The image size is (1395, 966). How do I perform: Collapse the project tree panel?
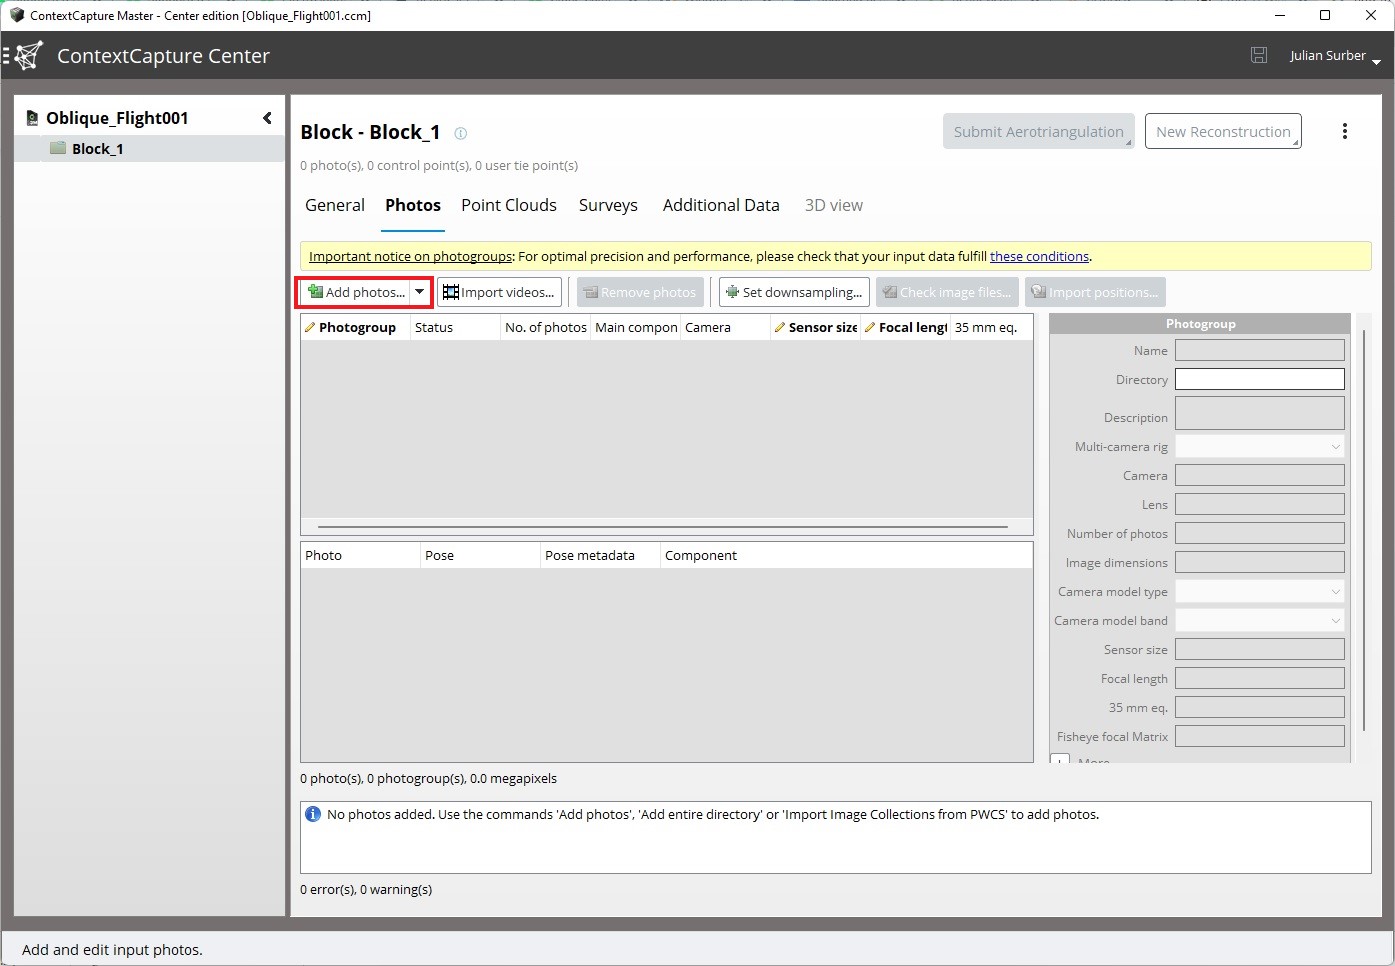click(x=266, y=117)
